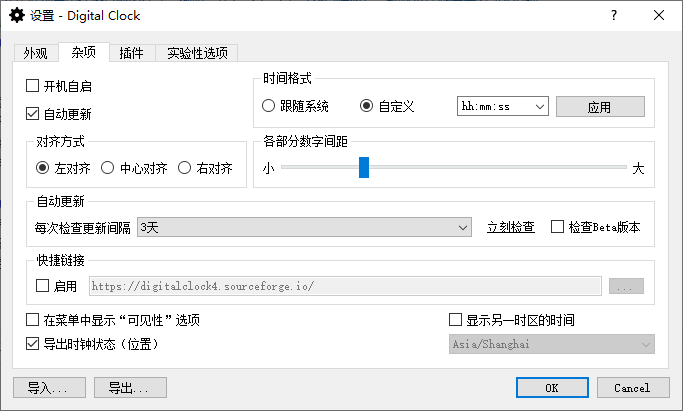Close the settings dialog window
The height and width of the screenshot is (411, 683).
pos(659,15)
